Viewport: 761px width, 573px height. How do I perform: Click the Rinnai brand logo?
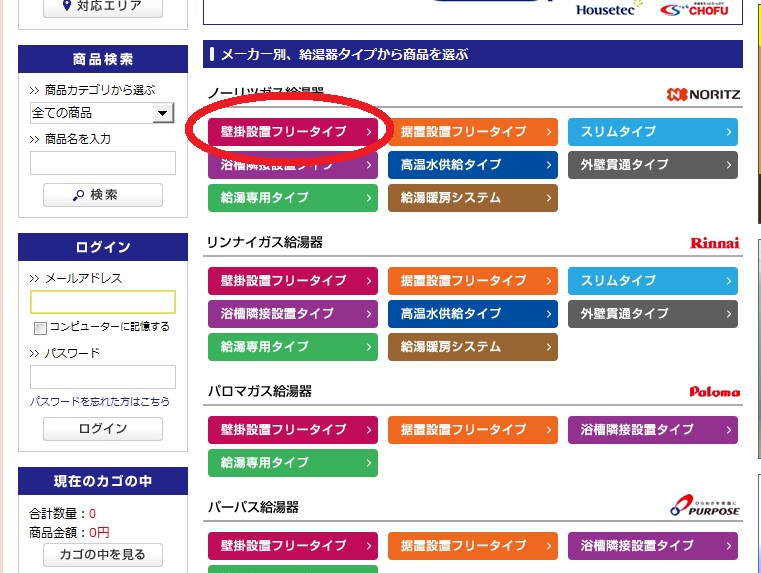(x=714, y=243)
